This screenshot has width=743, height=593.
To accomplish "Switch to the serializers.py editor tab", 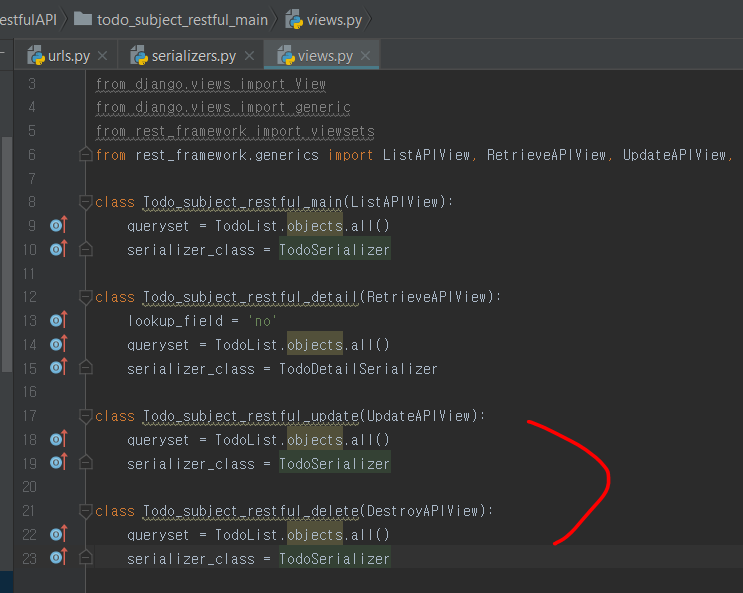I will pyautogui.click(x=193, y=56).
